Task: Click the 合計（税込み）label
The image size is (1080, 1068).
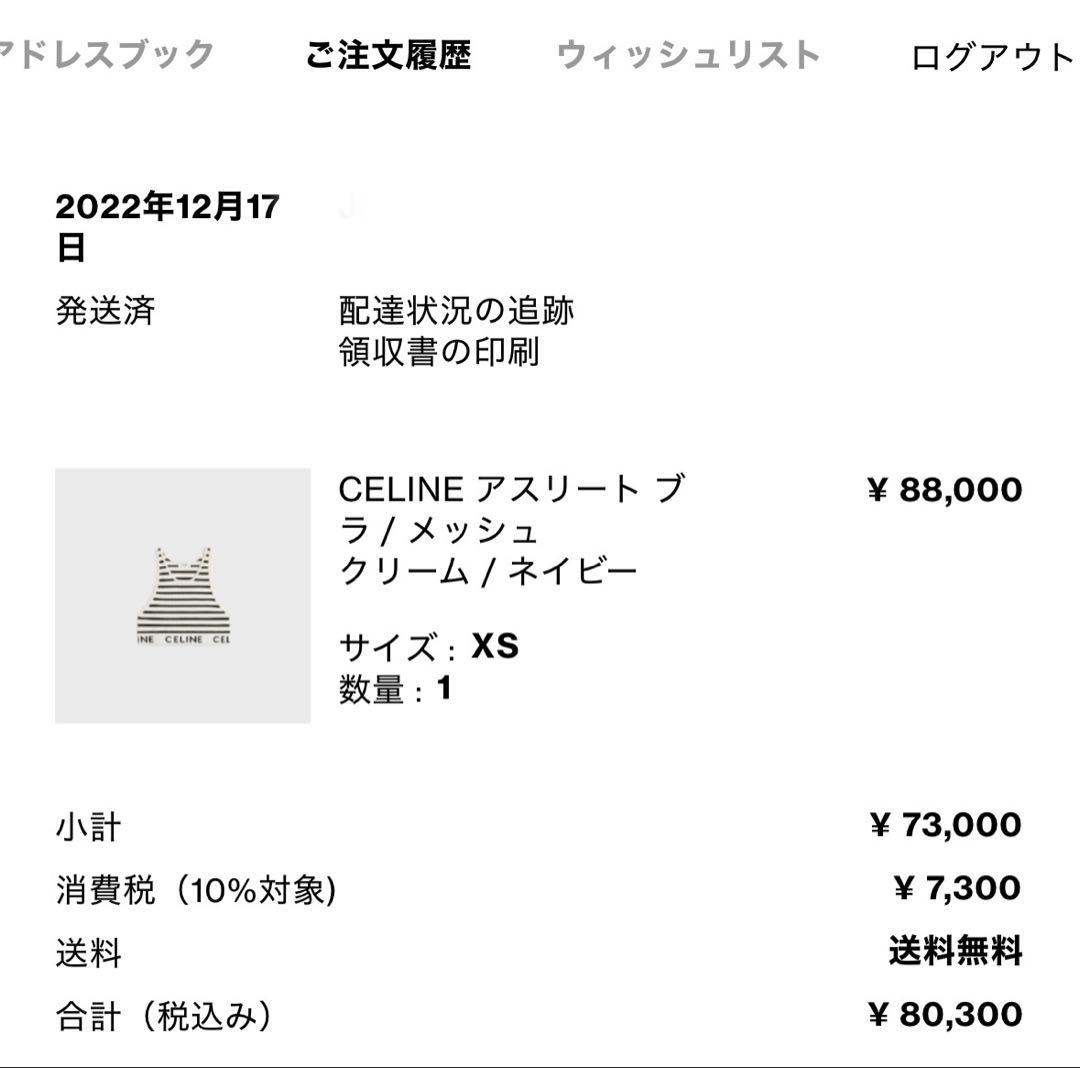Action: [163, 1016]
